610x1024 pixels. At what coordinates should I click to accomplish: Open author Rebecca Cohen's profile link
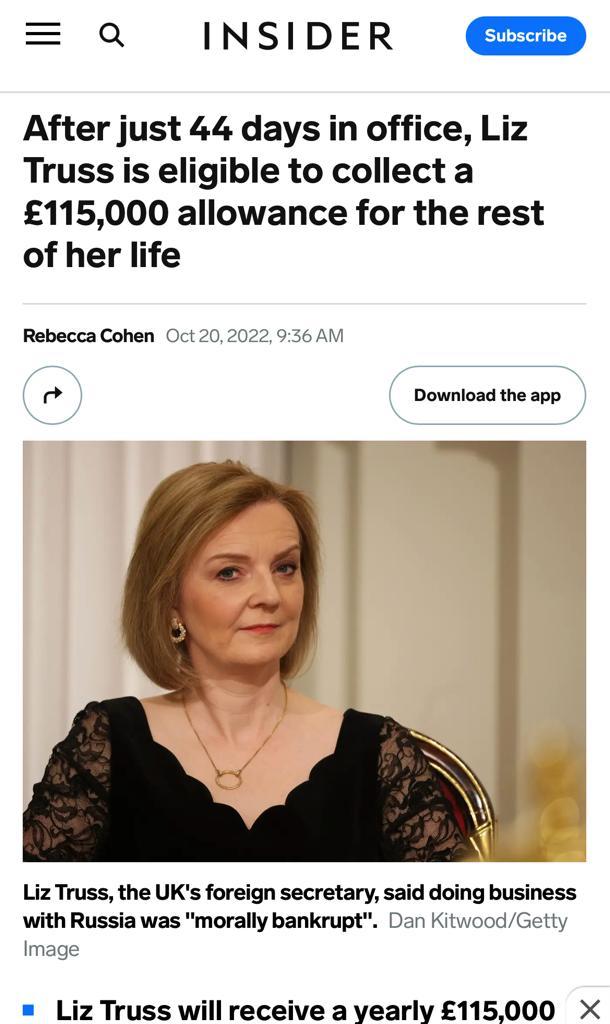click(x=88, y=336)
